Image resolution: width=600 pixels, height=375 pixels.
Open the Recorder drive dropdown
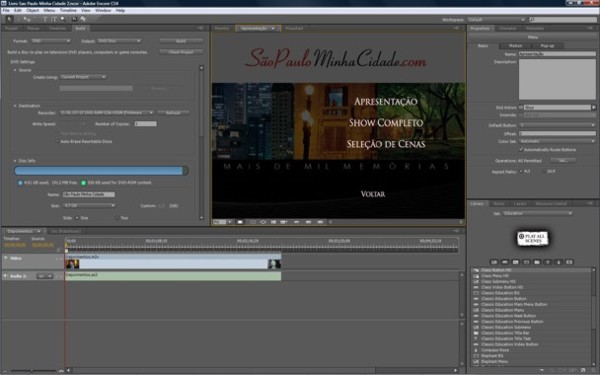click(106, 112)
